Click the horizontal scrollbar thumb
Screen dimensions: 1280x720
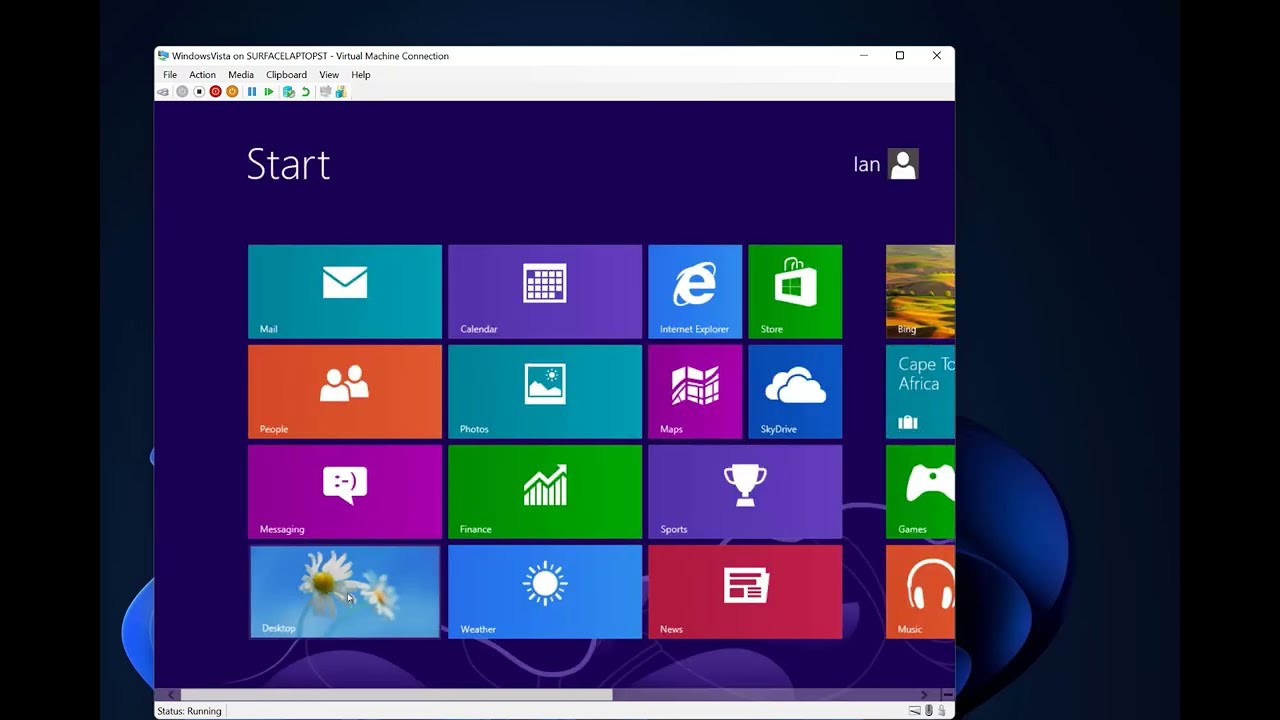pyautogui.click(x=396, y=694)
